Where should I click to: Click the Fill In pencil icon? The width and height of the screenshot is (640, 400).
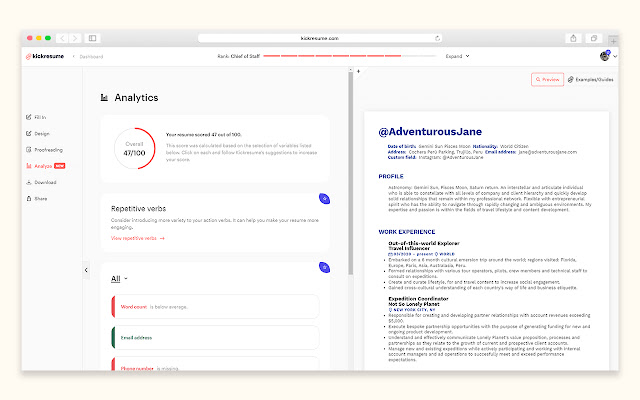pos(29,117)
